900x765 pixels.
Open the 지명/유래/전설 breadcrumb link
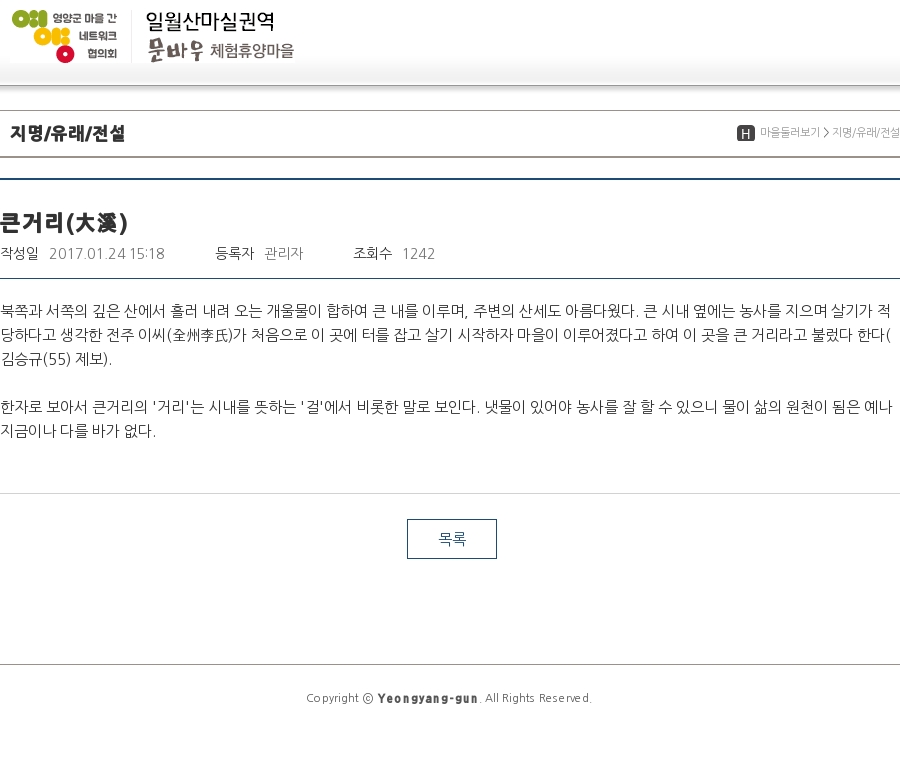866,133
